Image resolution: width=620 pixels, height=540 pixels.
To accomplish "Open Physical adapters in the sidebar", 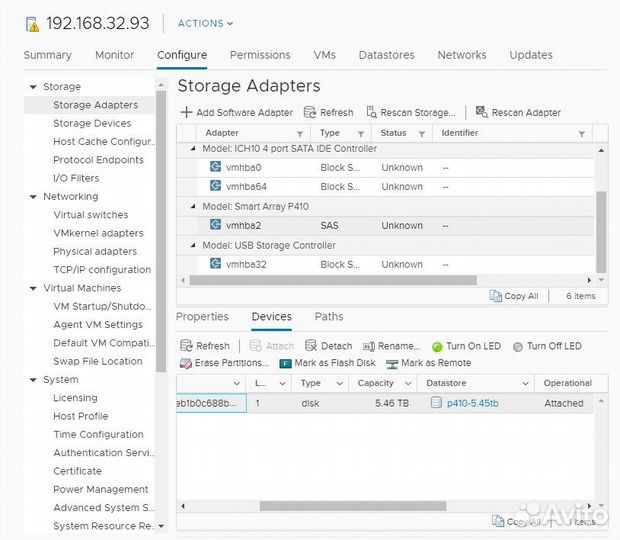I will coord(95,251).
